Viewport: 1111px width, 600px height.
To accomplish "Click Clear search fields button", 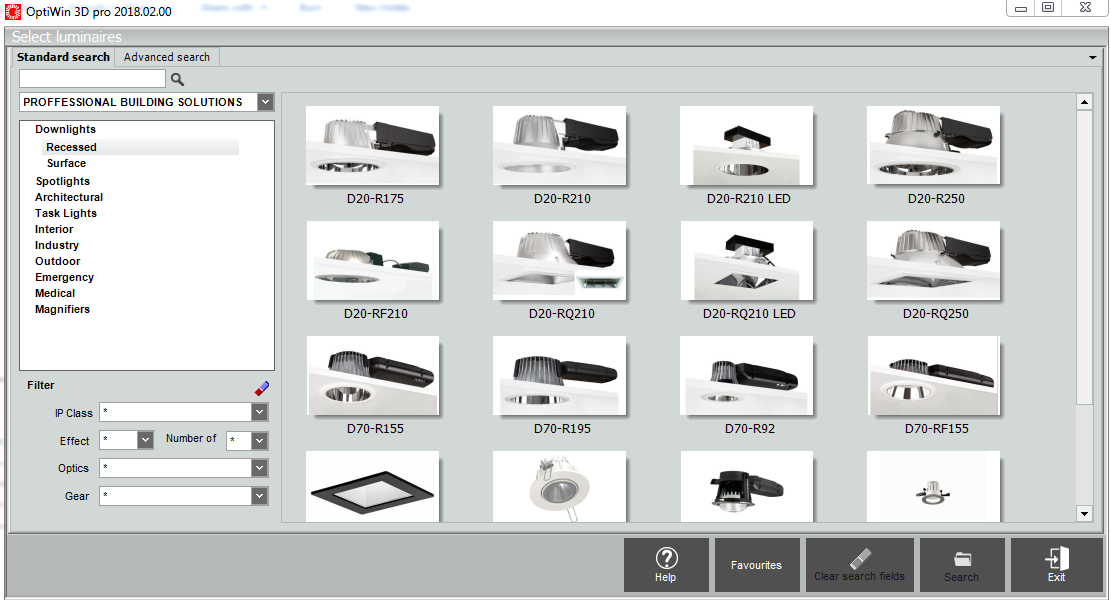I will (x=859, y=565).
